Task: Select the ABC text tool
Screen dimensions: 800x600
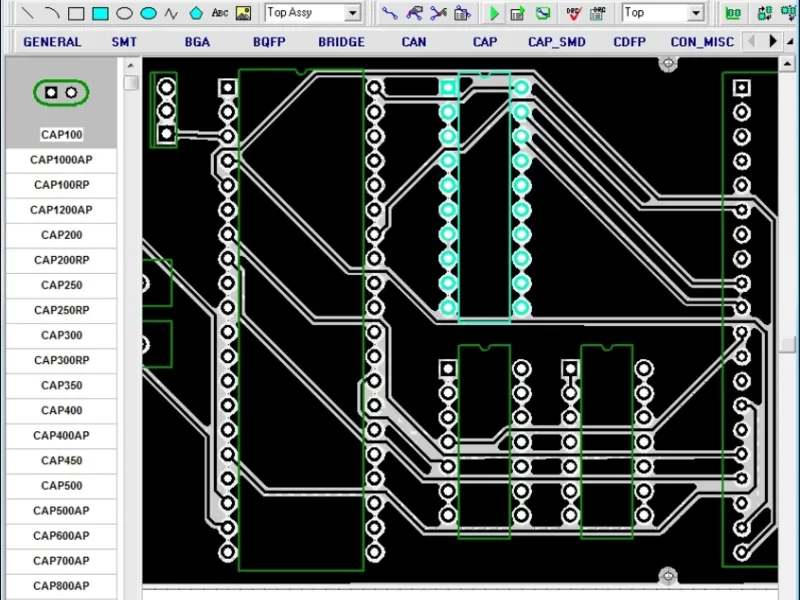Action: [x=220, y=13]
